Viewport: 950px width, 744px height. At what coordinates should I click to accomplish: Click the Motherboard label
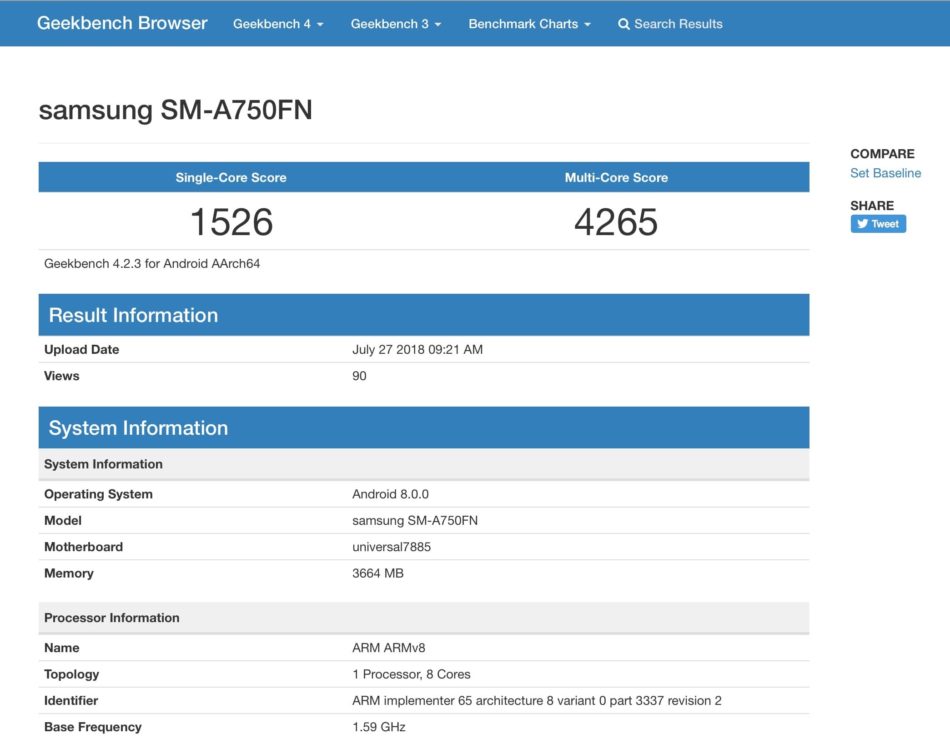(x=84, y=547)
